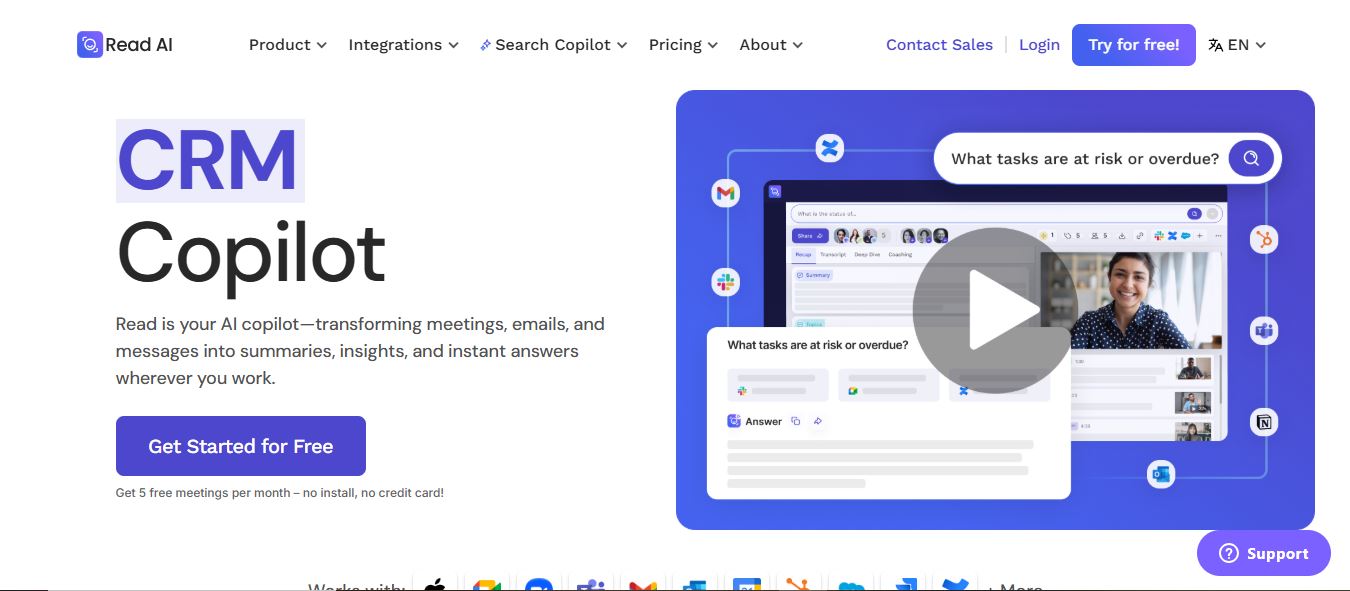Expand the Product dropdown menu
The width and height of the screenshot is (1350, 591).
[287, 45]
